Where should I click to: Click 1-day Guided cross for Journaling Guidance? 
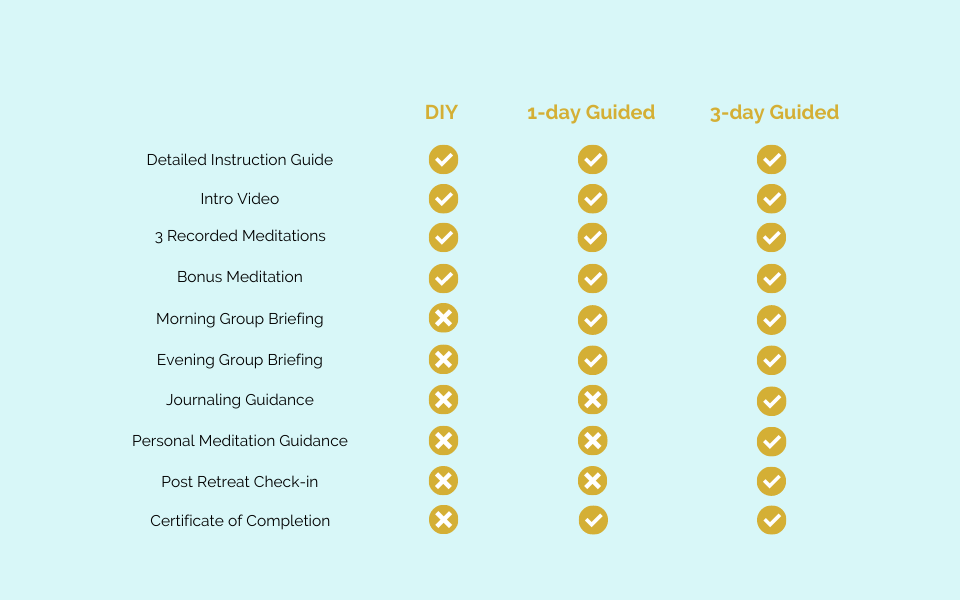593,400
